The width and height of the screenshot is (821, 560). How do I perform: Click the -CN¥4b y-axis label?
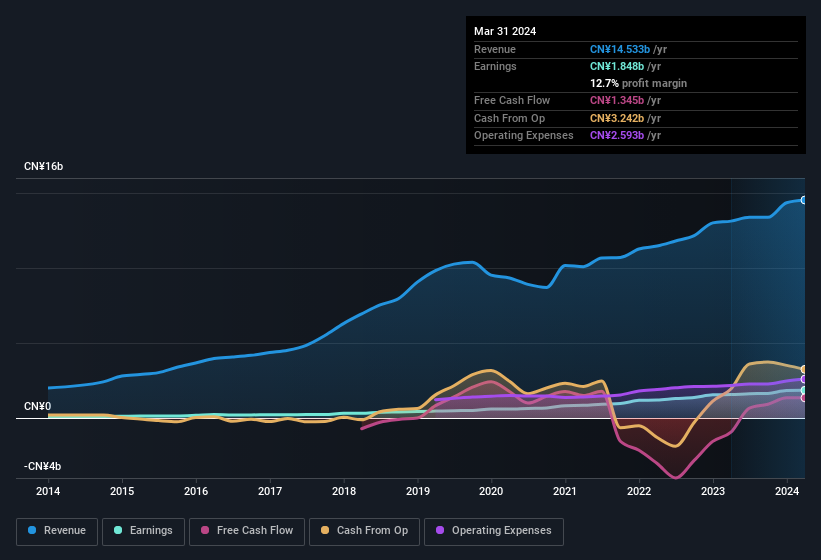[42, 466]
